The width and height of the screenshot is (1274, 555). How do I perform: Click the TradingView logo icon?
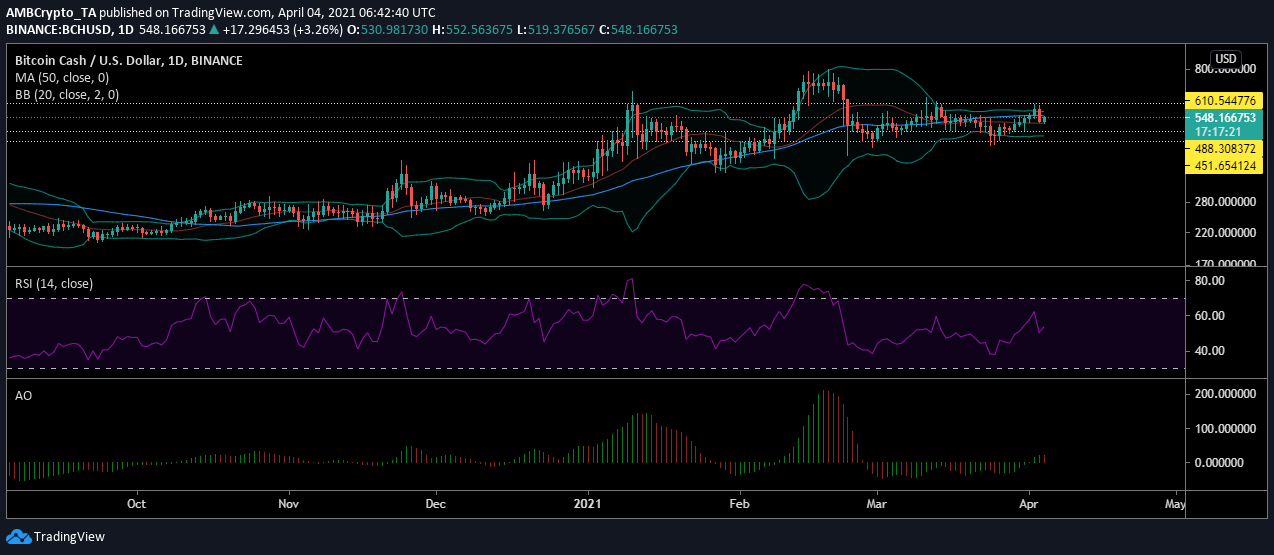pos(19,536)
